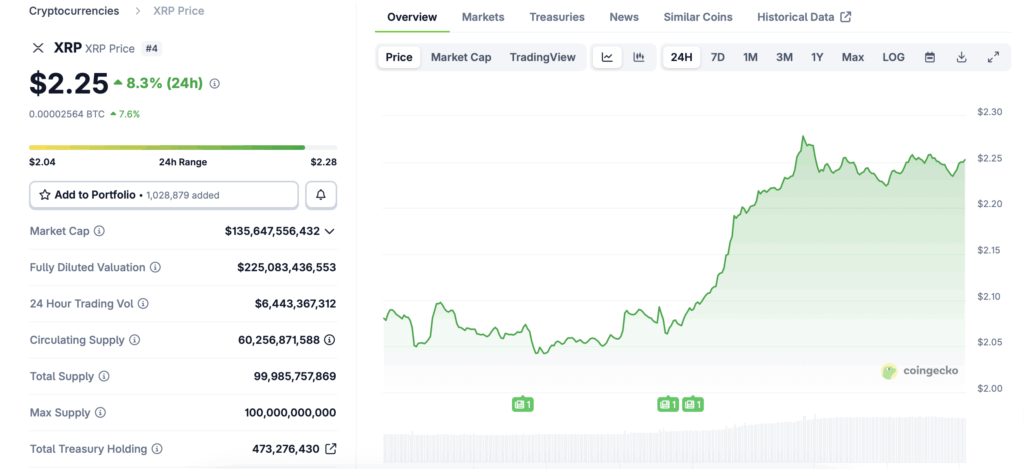Image resolution: width=1024 pixels, height=469 pixels.
Task: Select the 24H time range
Action: pyautogui.click(x=681, y=57)
